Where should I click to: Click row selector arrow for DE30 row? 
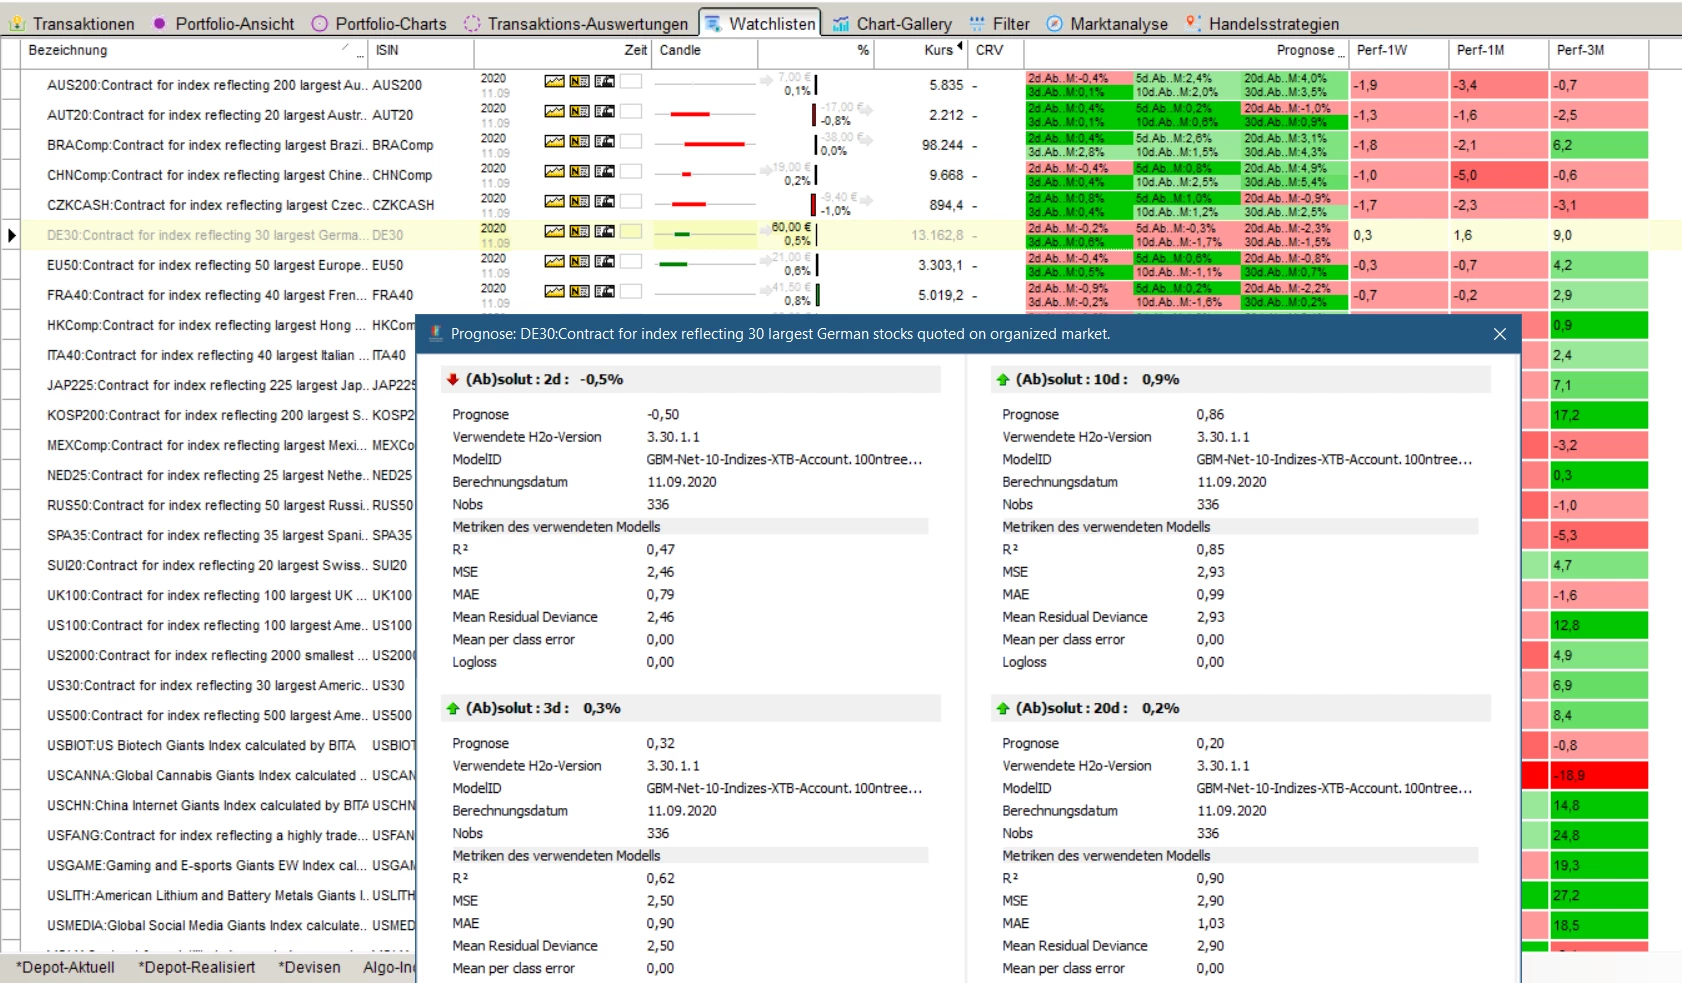[x=11, y=235]
